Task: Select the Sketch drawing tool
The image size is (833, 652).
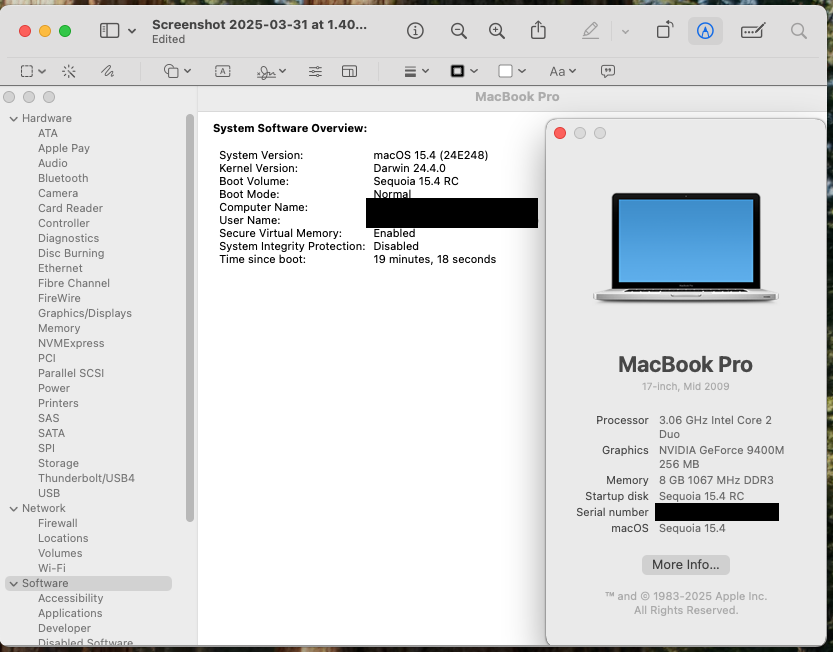Action: [x=107, y=71]
